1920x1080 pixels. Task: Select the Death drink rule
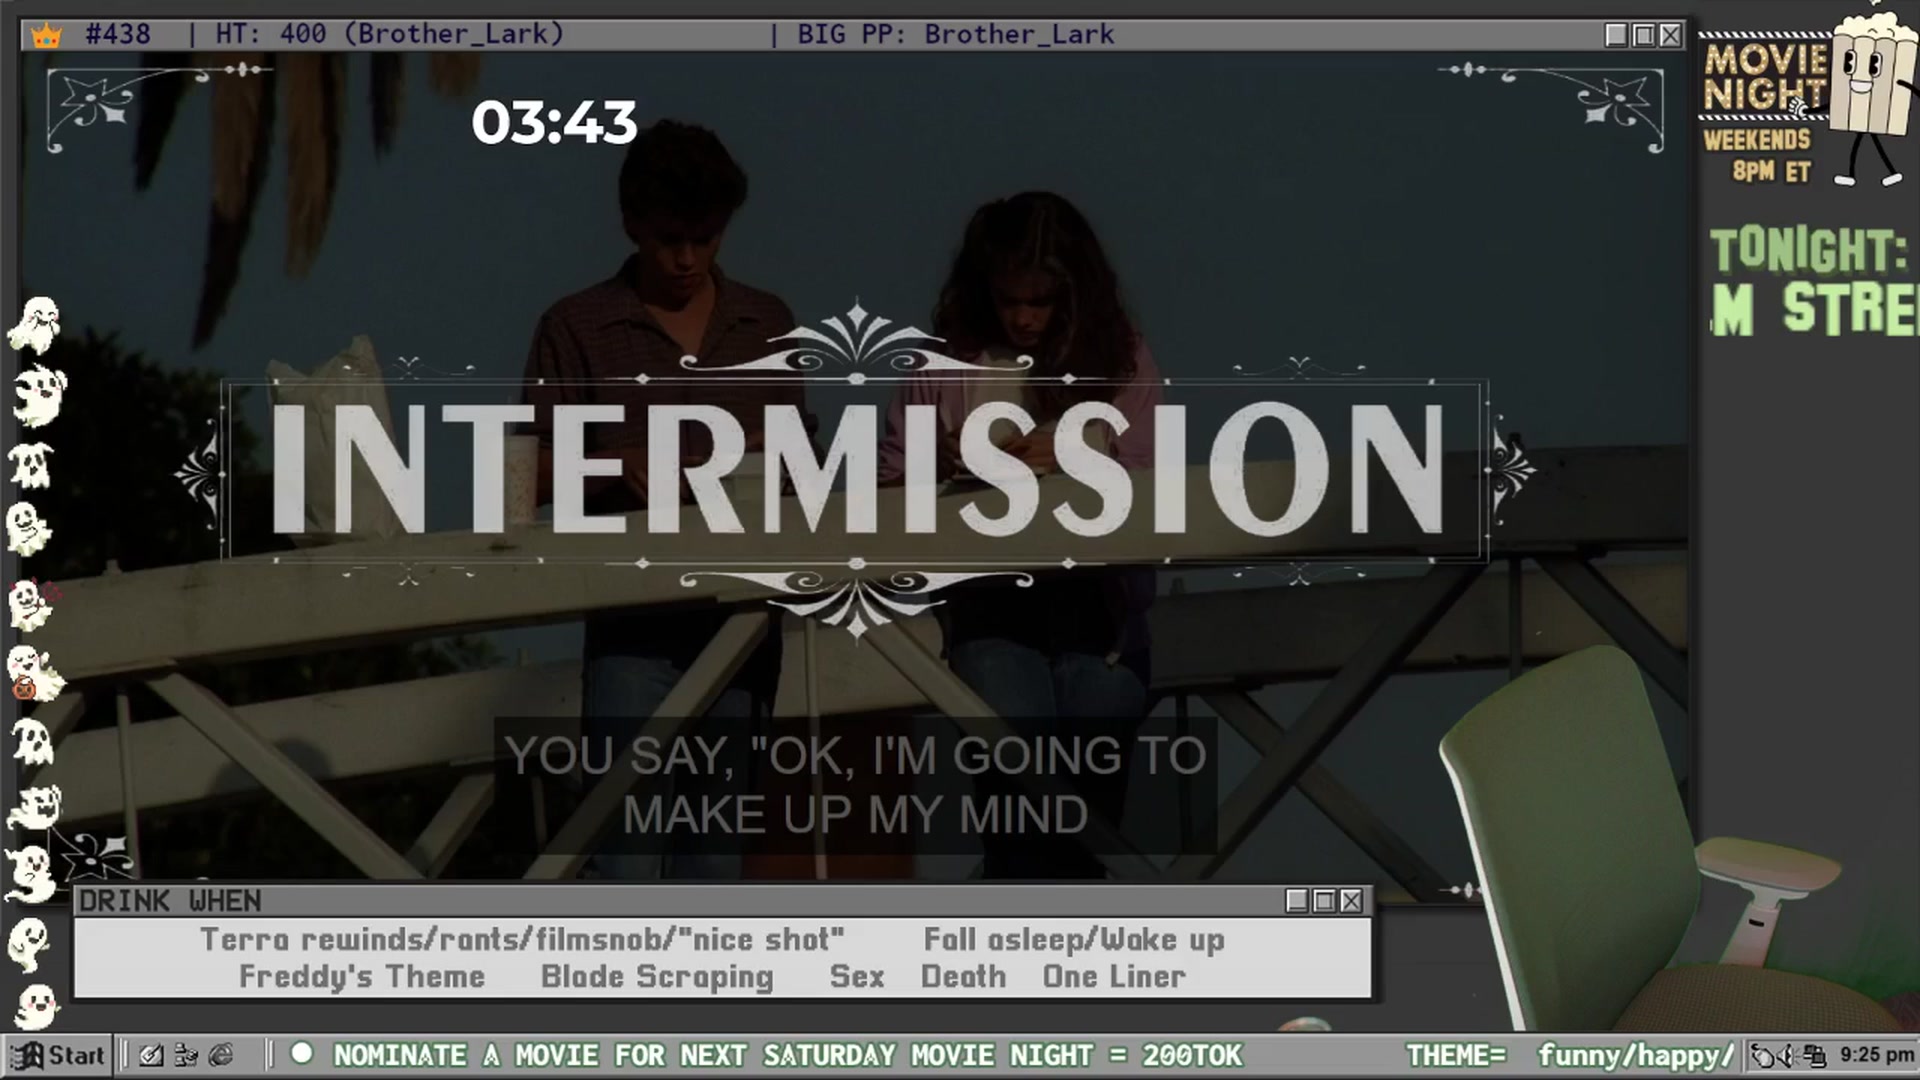pos(963,976)
